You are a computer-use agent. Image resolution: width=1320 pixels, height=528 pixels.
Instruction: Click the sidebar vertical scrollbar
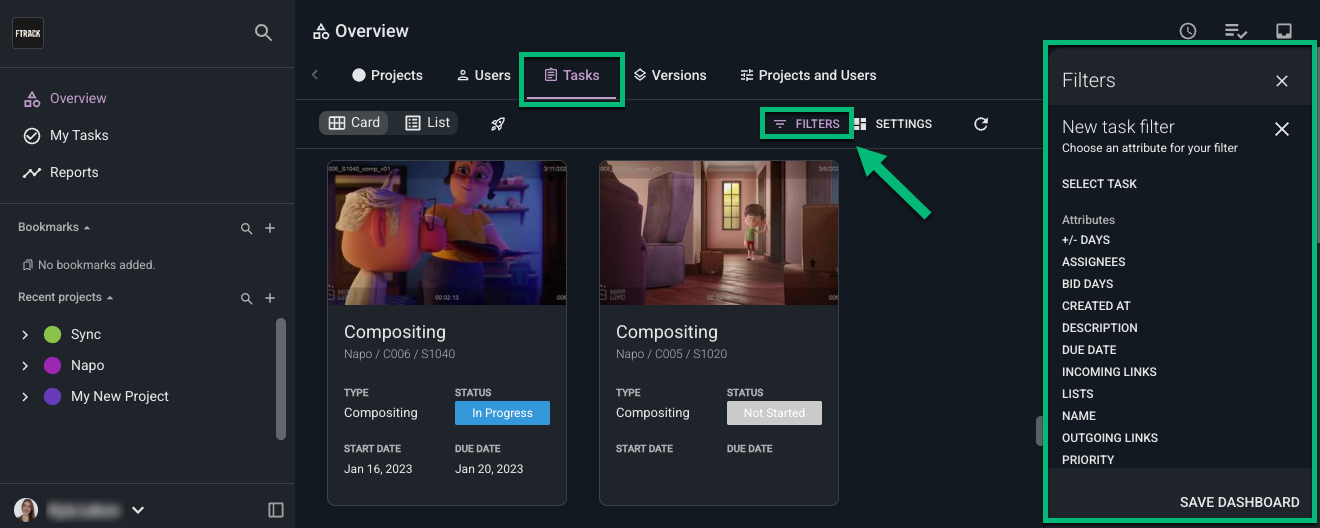click(281, 379)
